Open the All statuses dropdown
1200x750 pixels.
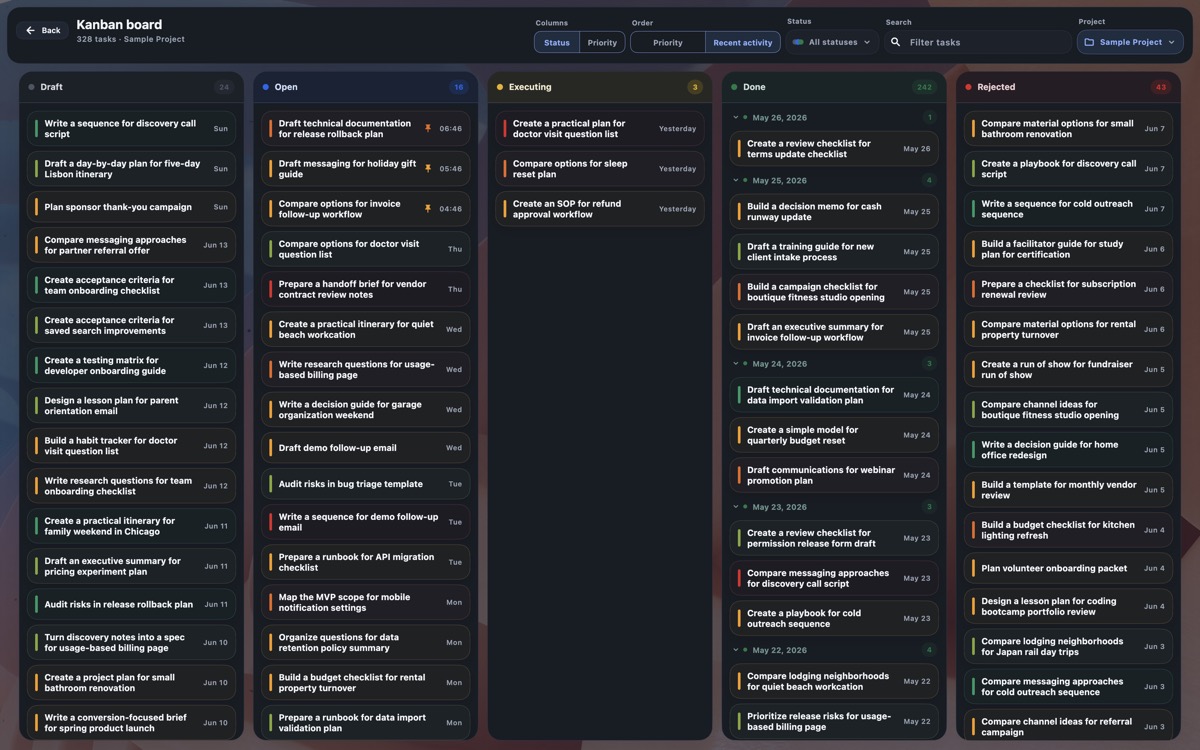pyautogui.click(x=832, y=42)
